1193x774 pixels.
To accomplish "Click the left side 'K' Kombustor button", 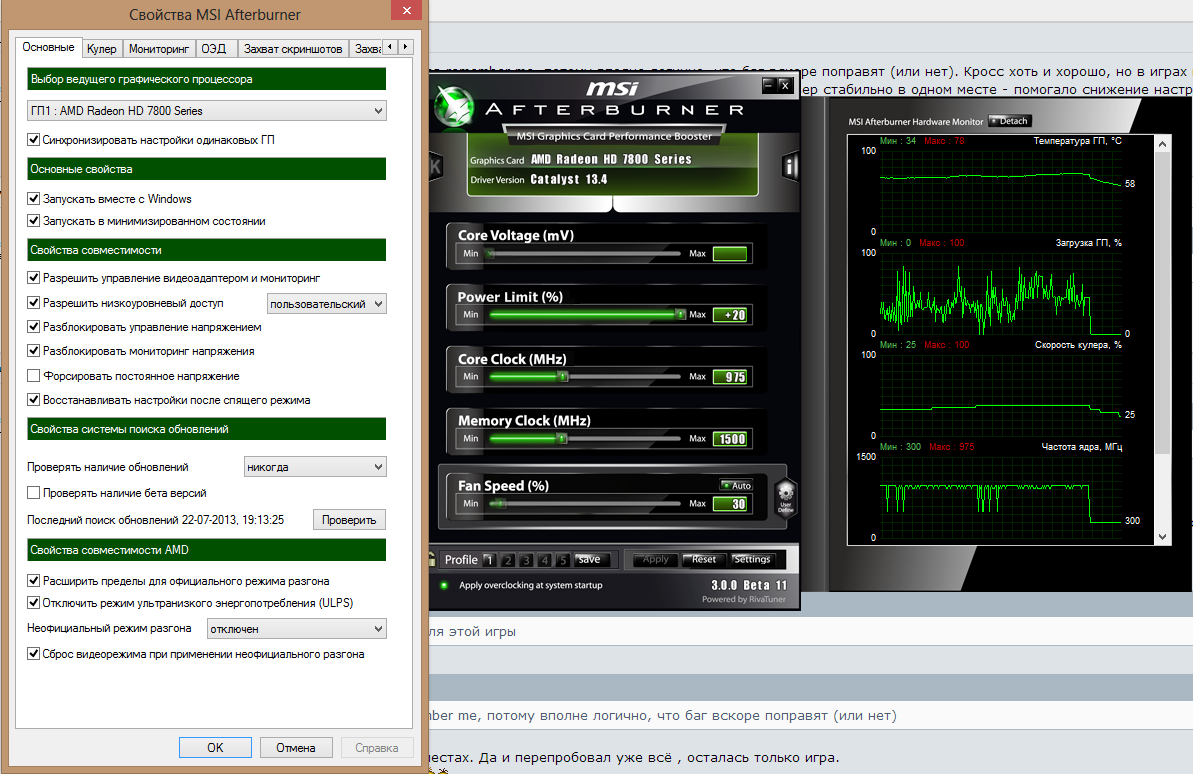I will pos(435,167).
